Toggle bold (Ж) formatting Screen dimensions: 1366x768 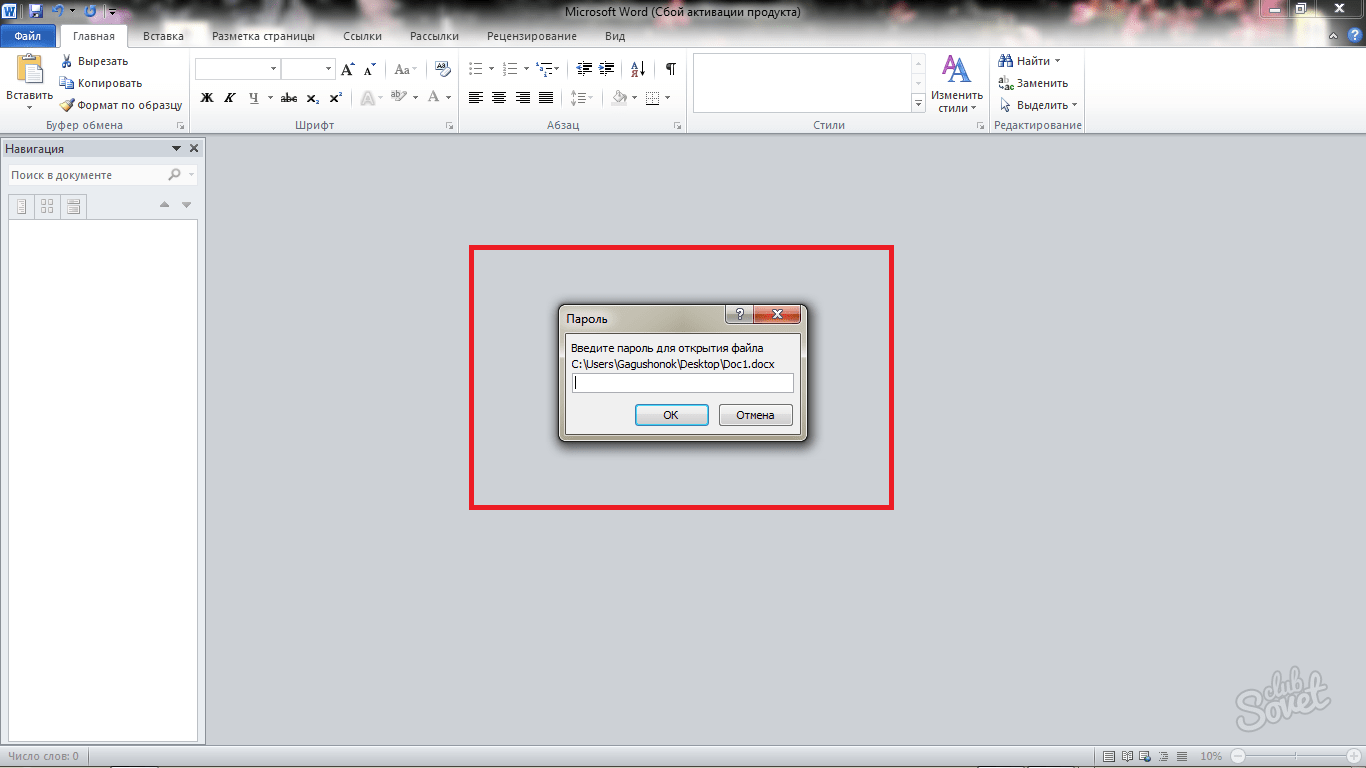click(207, 98)
